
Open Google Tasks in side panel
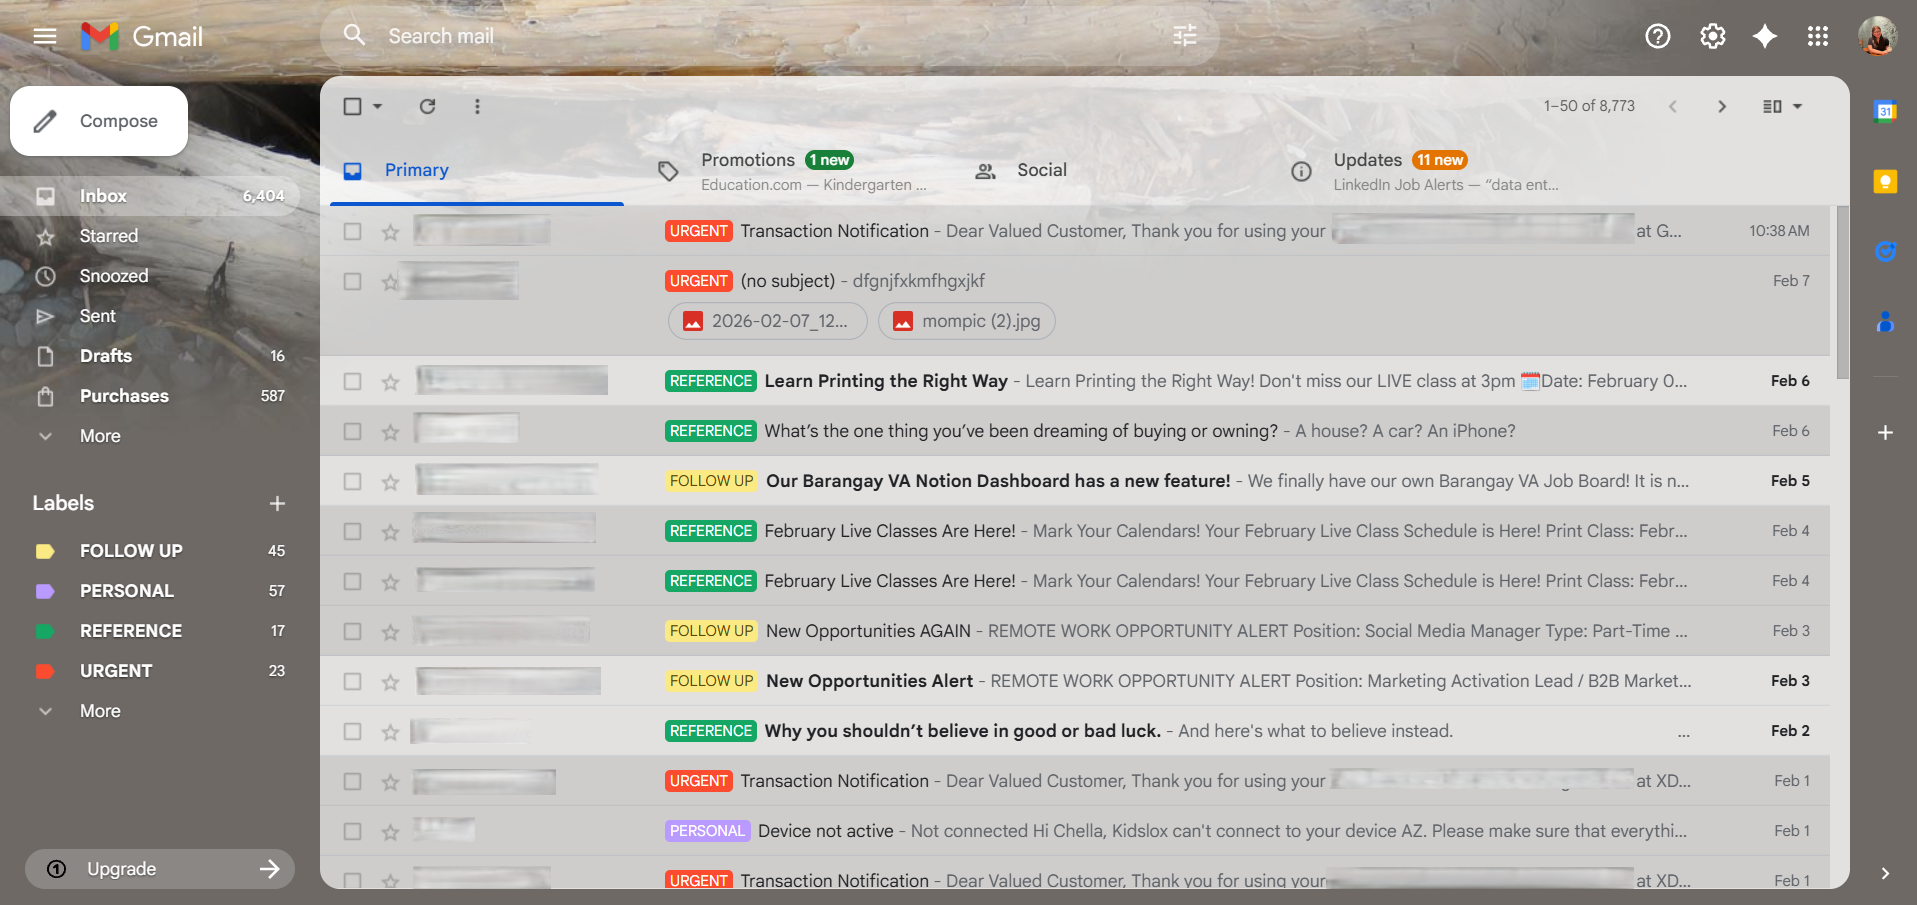(1885, 251)
